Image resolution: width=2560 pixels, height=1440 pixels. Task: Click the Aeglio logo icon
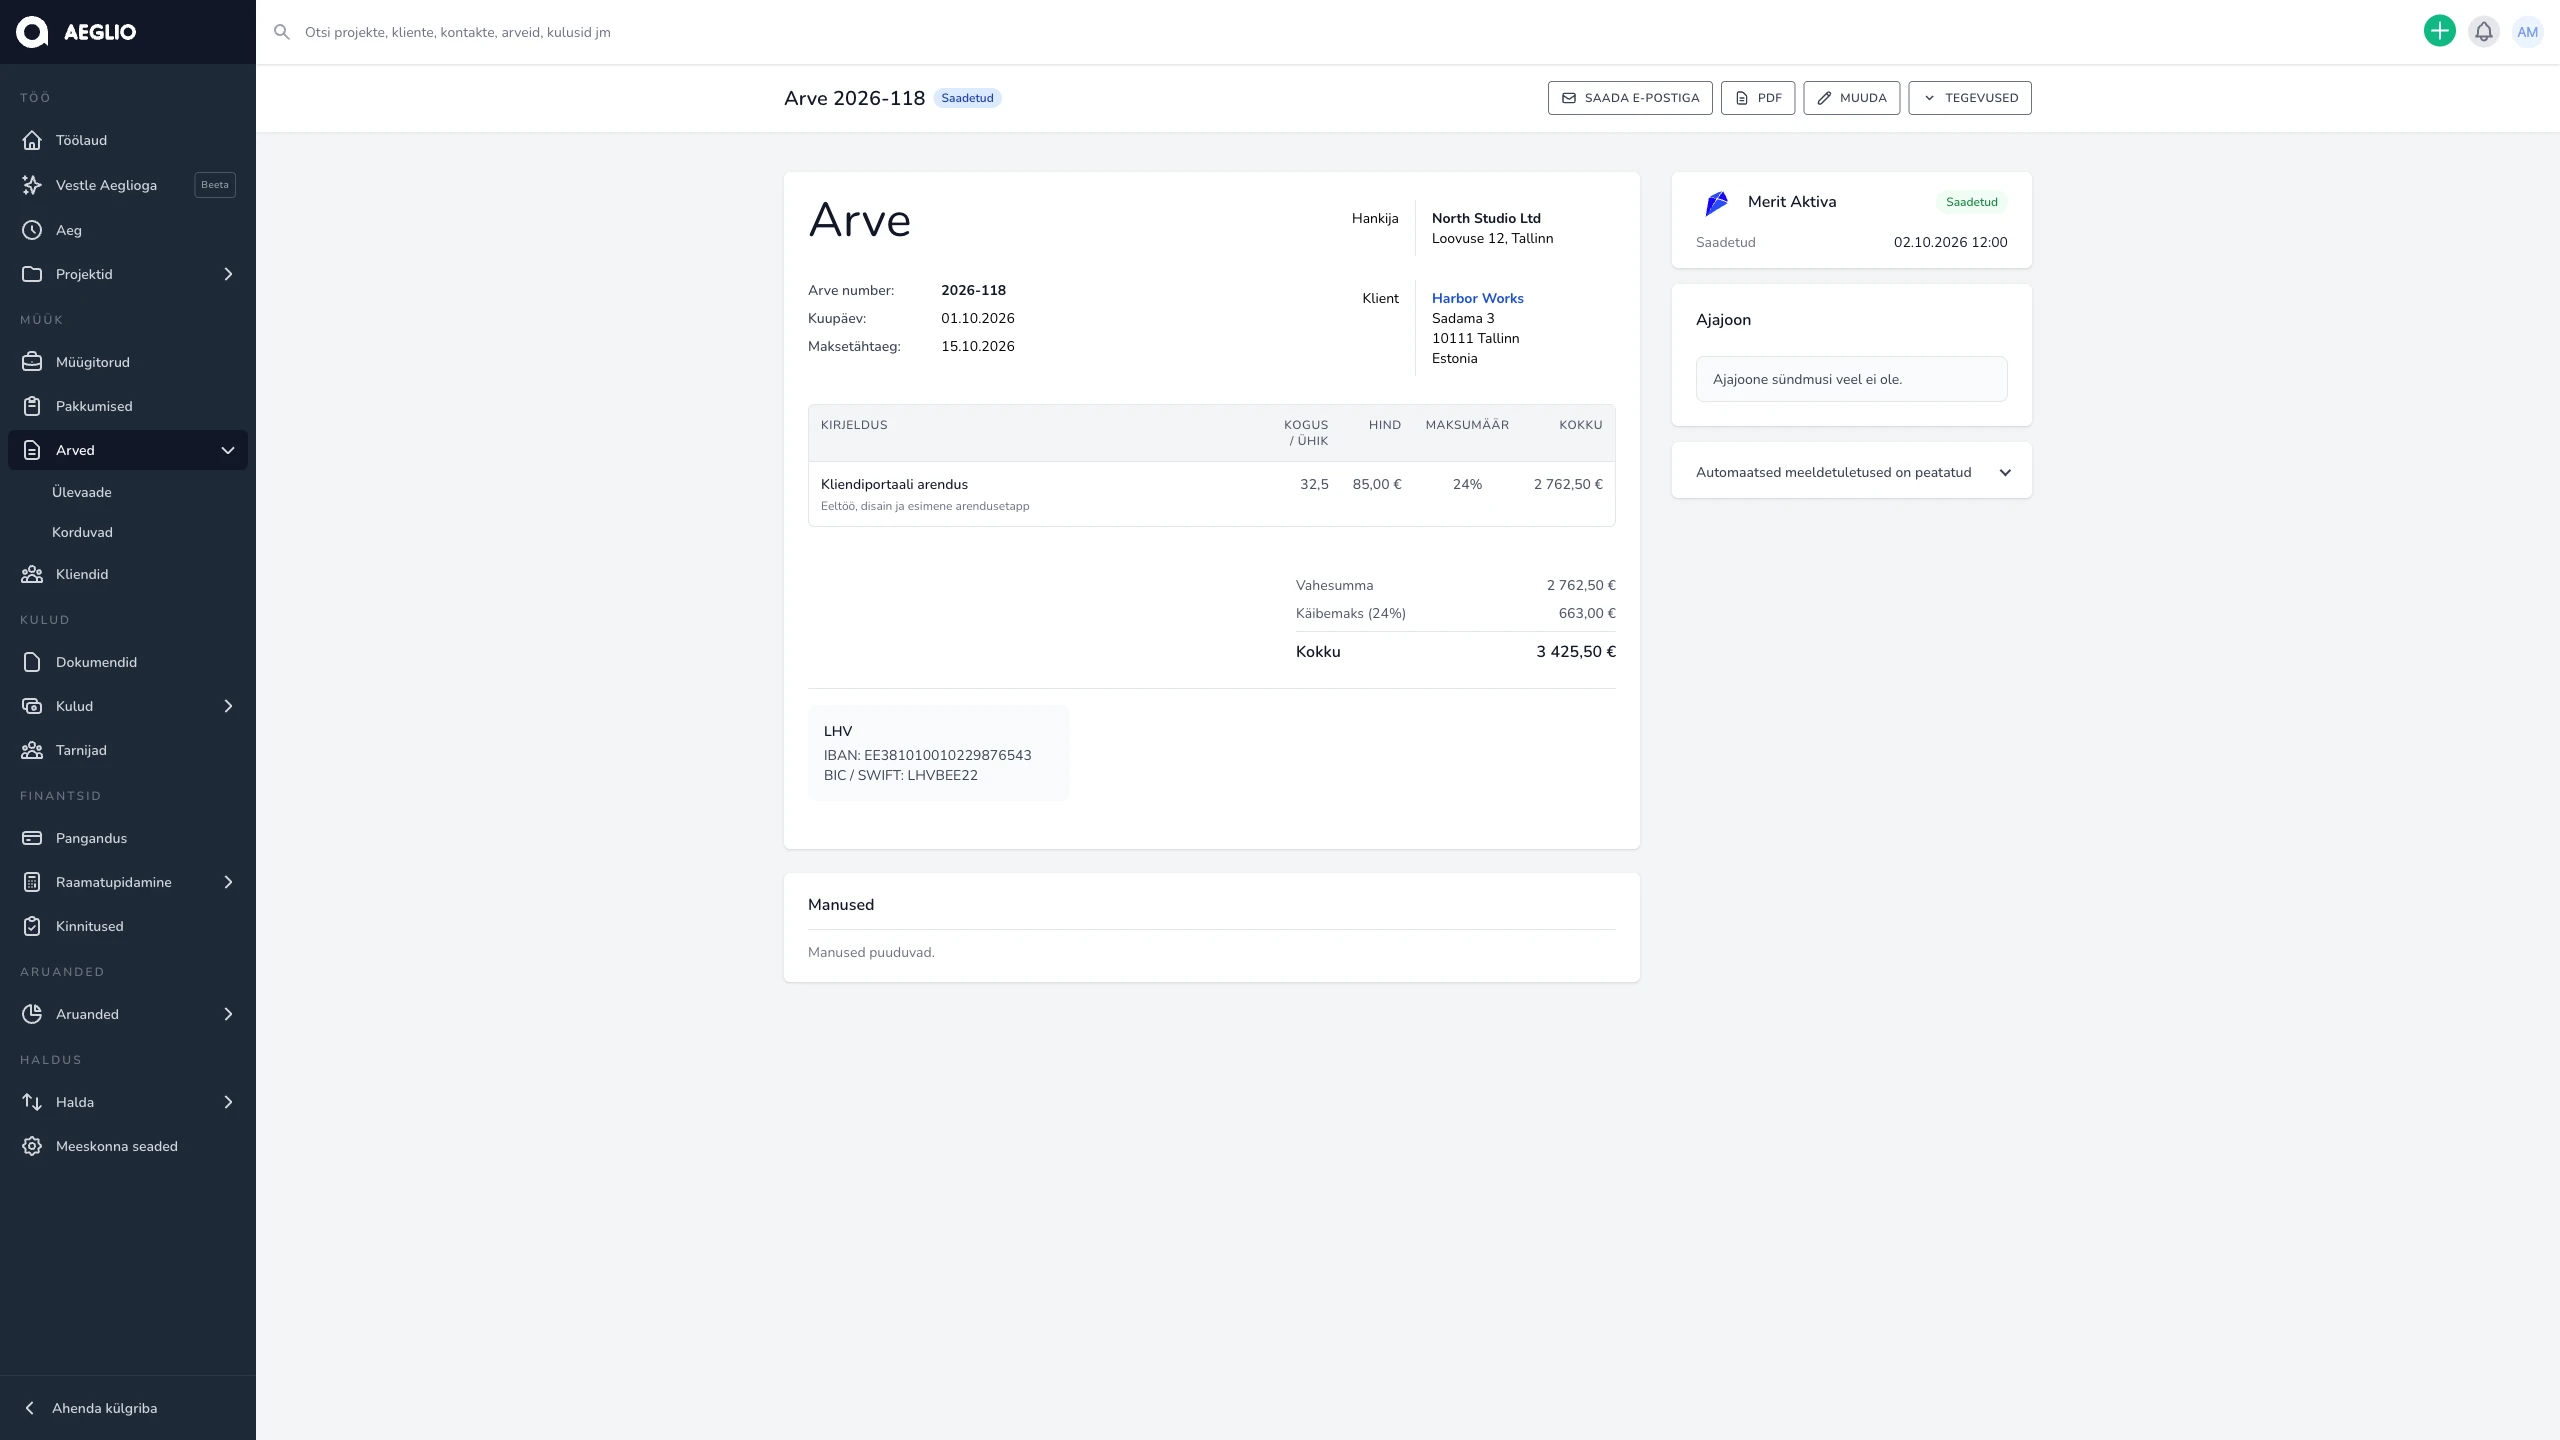[x=32, y=32]
